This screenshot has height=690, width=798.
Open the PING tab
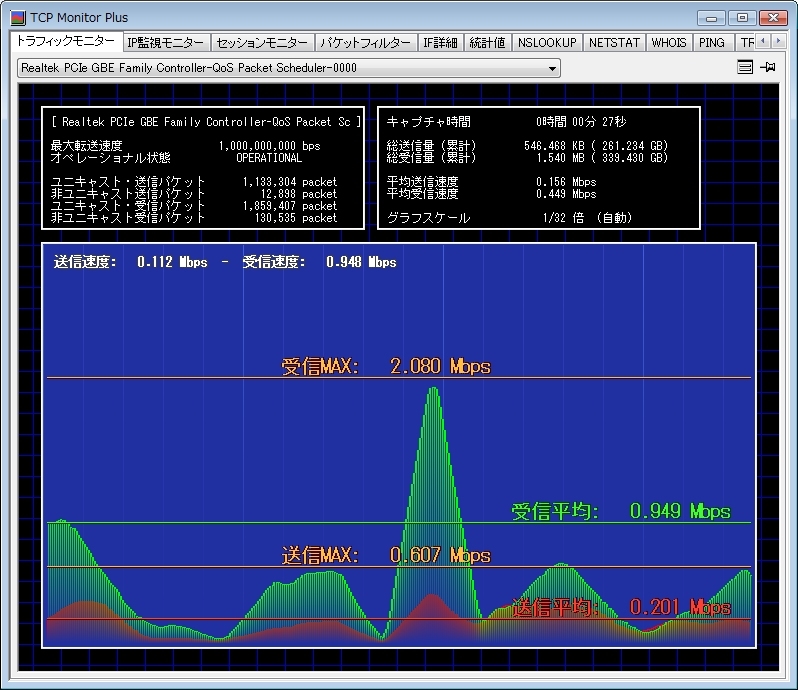712,43
